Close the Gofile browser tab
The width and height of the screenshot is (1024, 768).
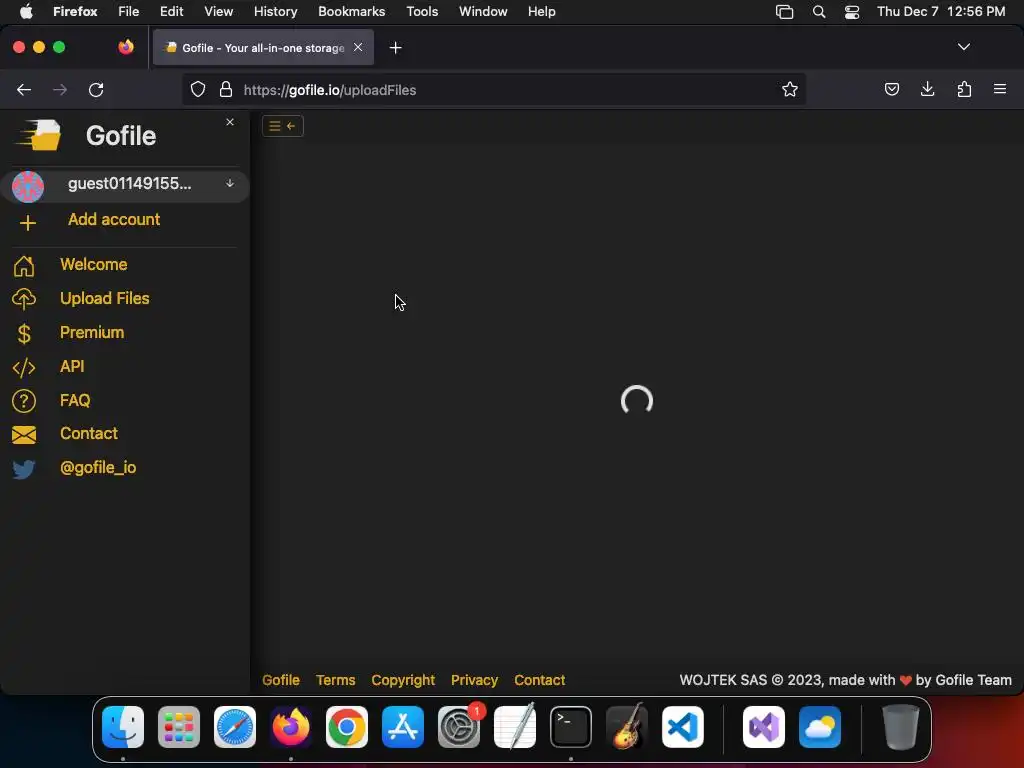(358, 47)
